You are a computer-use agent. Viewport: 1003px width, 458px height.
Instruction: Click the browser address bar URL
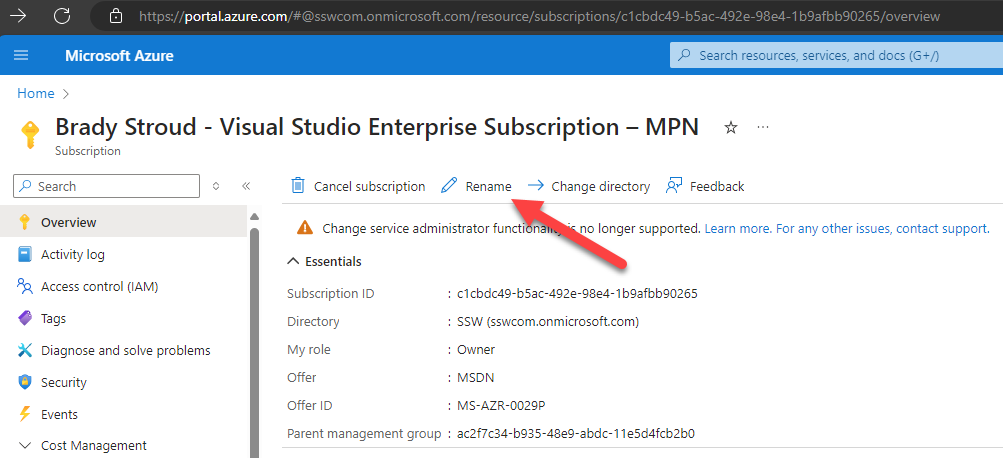540,16
